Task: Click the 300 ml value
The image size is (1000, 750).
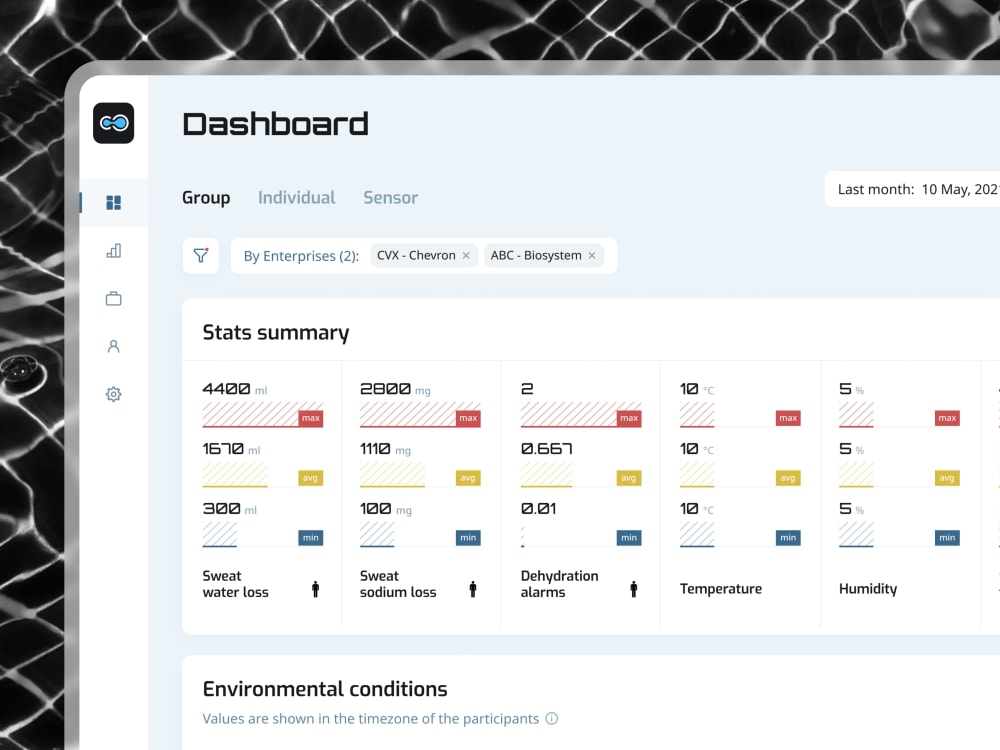Action: coord(230,509)
